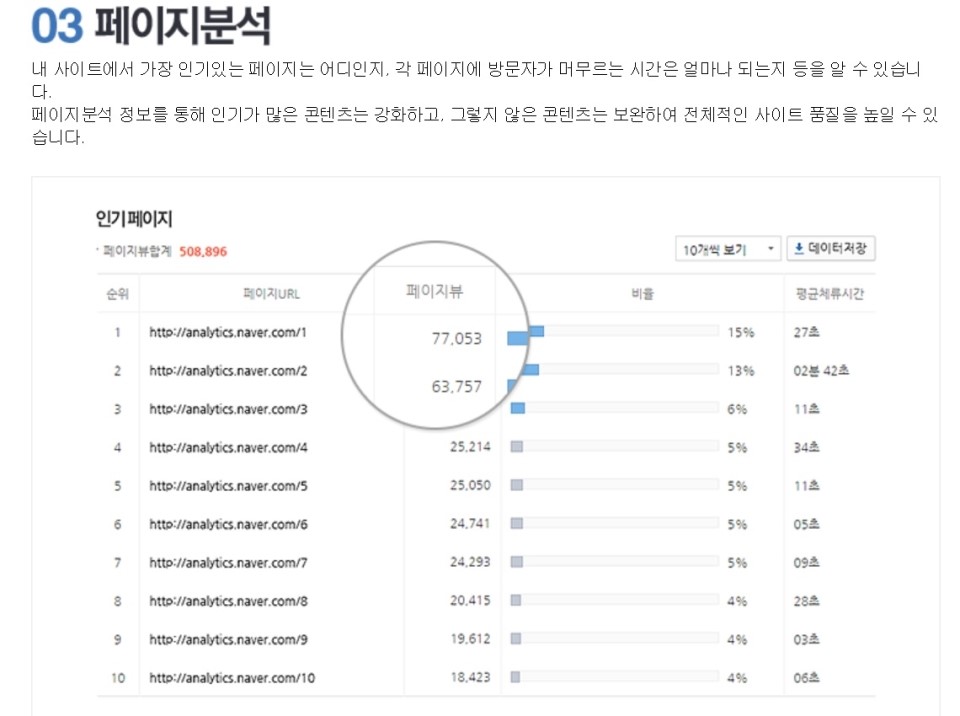Open link http://analytics.naver.com/5
960x716 pixels.
point(228,486)
